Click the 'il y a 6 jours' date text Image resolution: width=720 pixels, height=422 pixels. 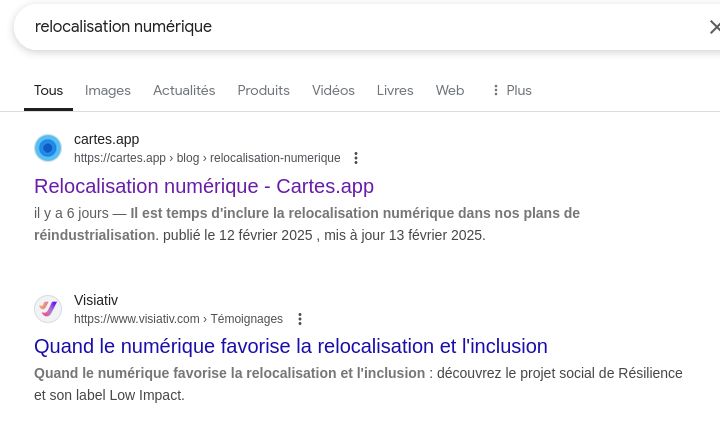[x=71, y=213]
